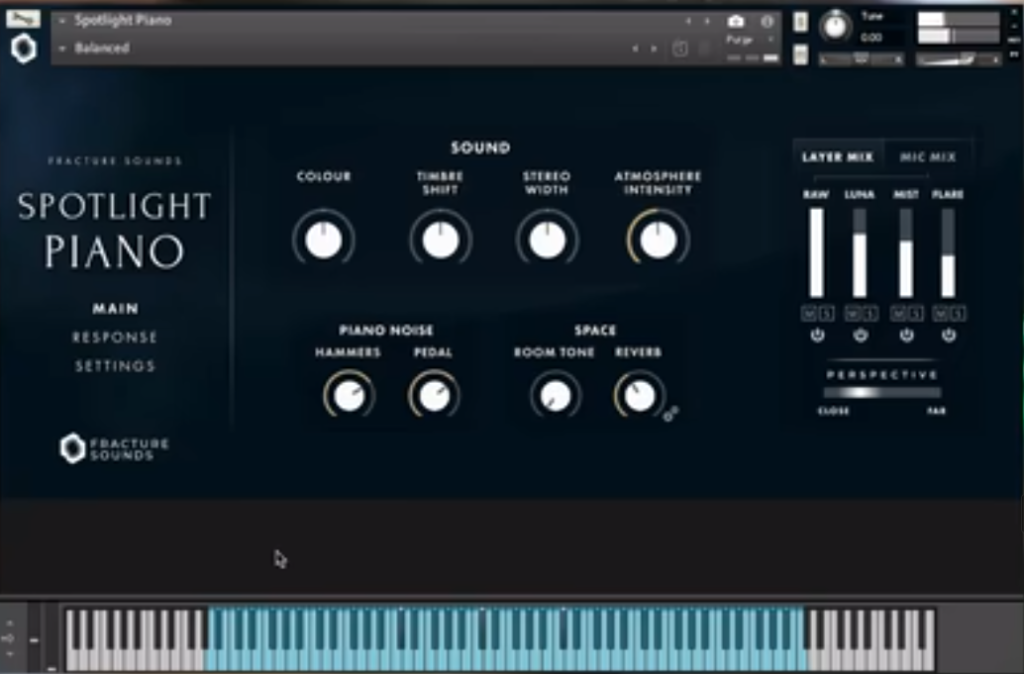Click the Fracture Sounds logo at bottom left
The height and width of the screenshot is (674, 1024).
[114, 449]
